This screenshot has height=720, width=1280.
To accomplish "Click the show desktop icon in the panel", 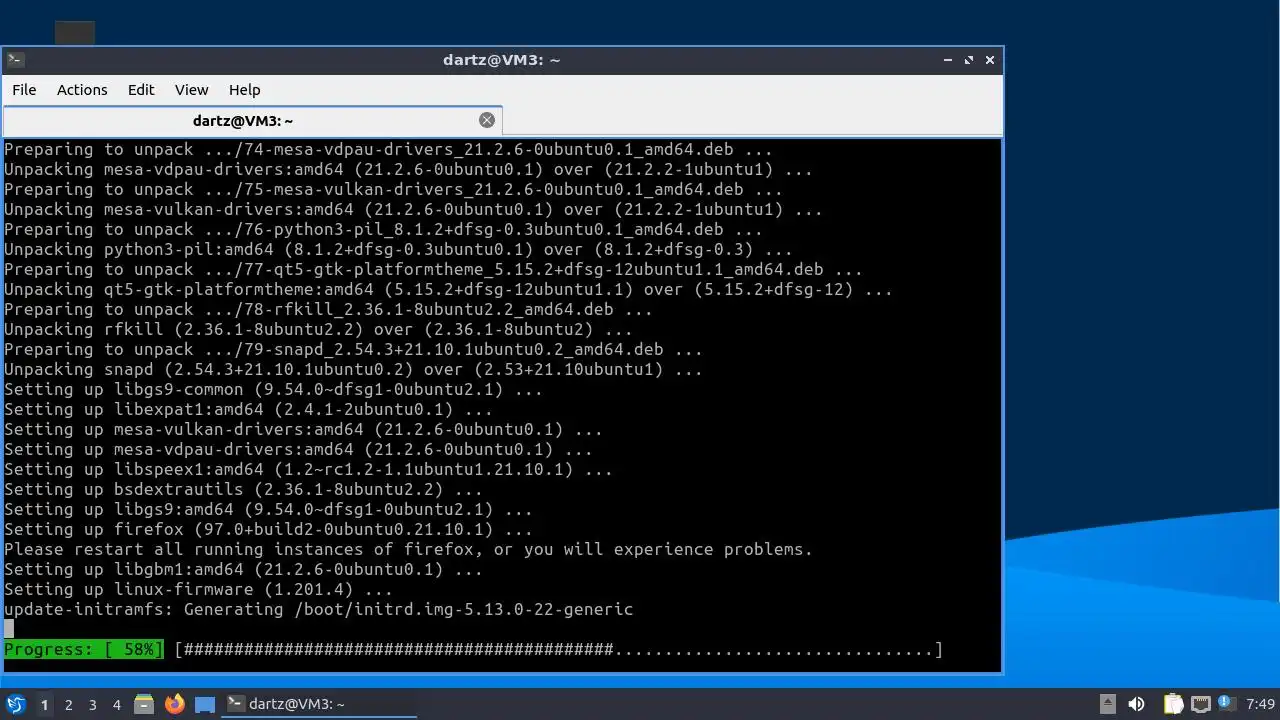I will pos(205,704).
